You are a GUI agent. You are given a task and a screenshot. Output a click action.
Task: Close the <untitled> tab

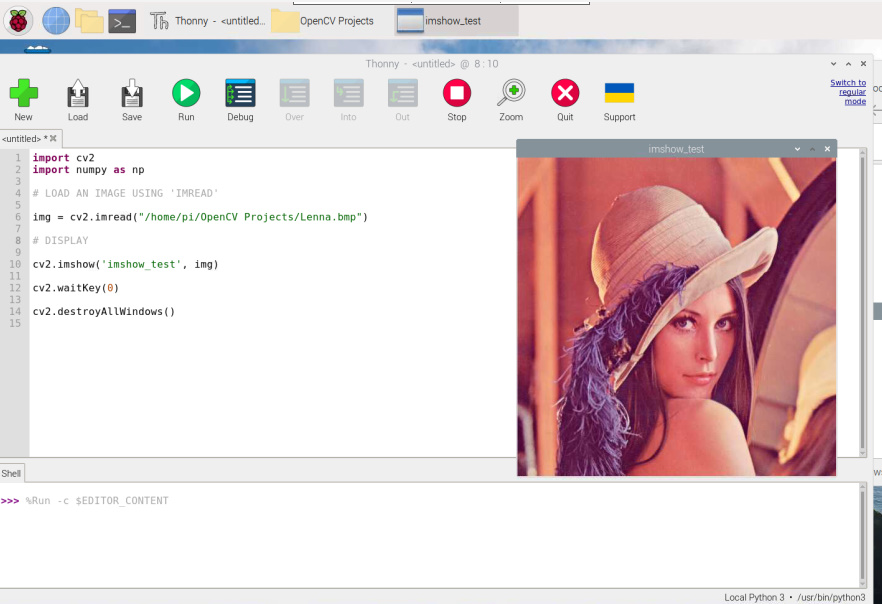click(x=53, y=138)
